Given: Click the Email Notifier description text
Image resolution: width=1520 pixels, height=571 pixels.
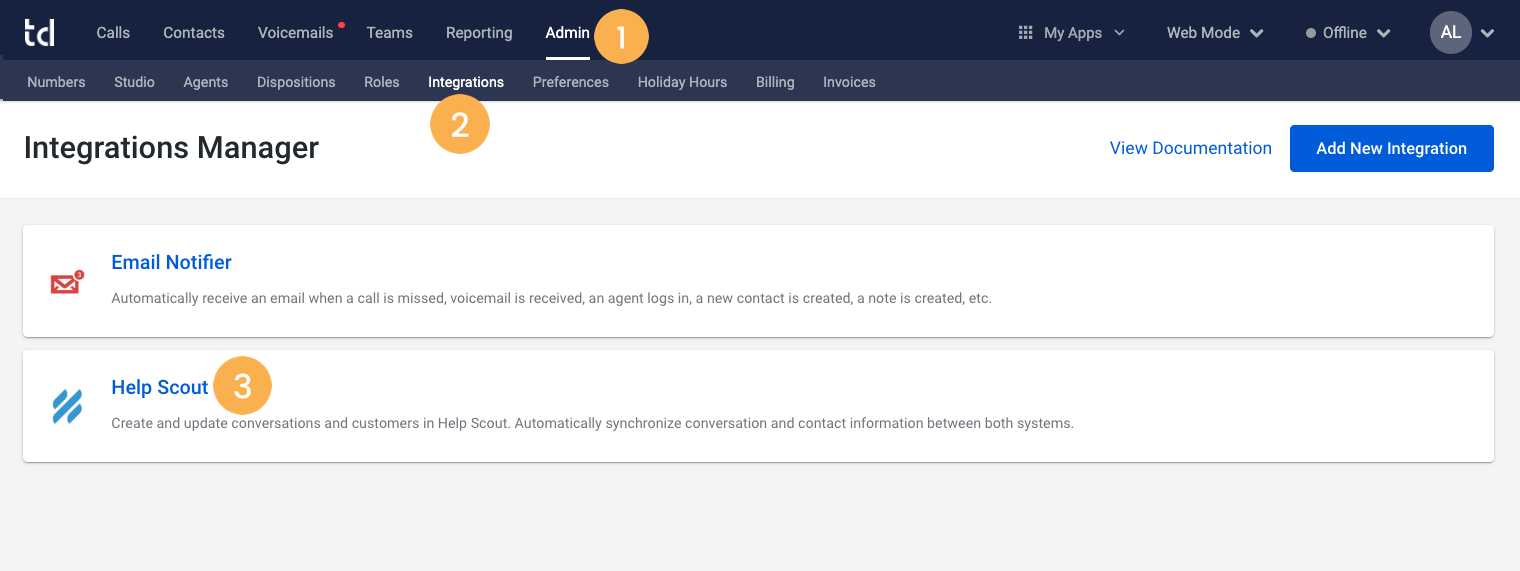Looking at the screenshot, I should (551, 298).
